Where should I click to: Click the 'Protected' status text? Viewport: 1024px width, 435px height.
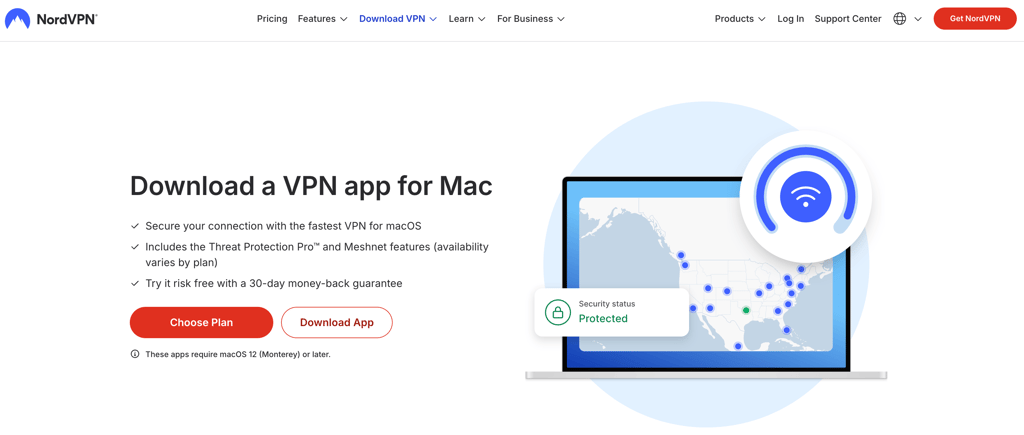coord(603,319)
